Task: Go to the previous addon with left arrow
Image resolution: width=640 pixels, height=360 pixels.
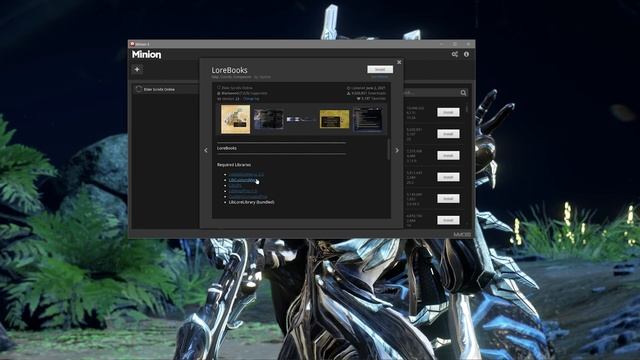Action: point(206,150)
